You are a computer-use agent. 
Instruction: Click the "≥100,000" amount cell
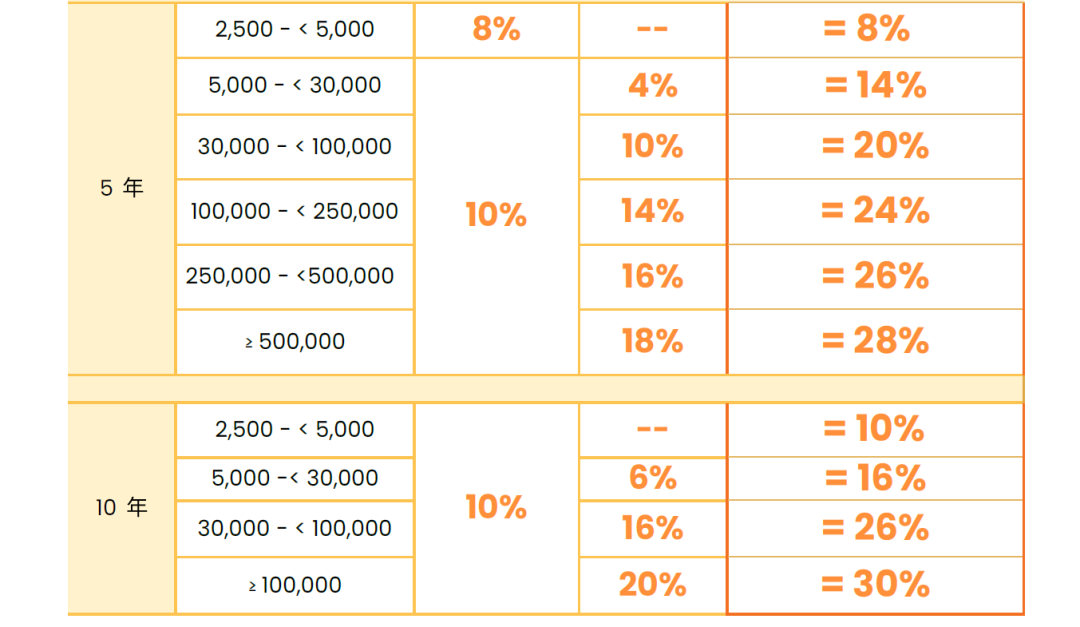point(294,585)
